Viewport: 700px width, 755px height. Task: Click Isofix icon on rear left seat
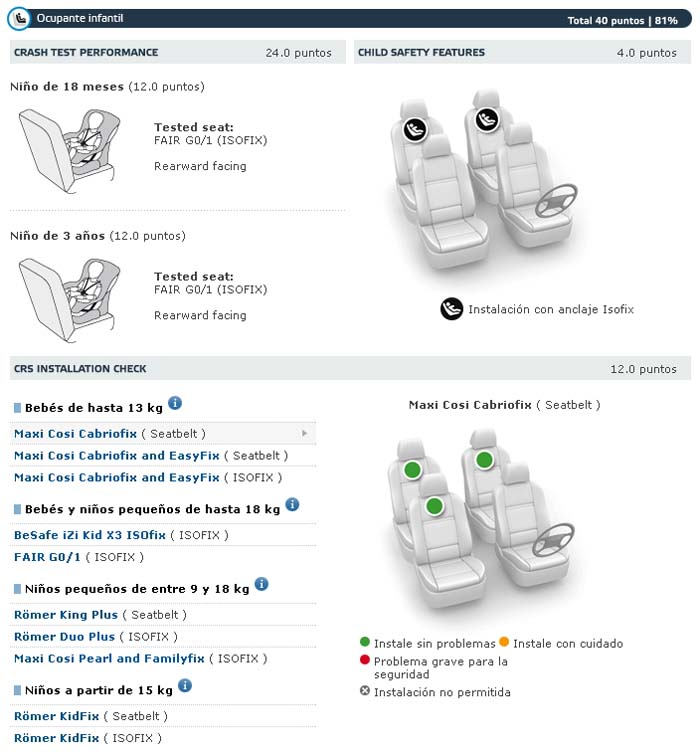click(415, 129)
